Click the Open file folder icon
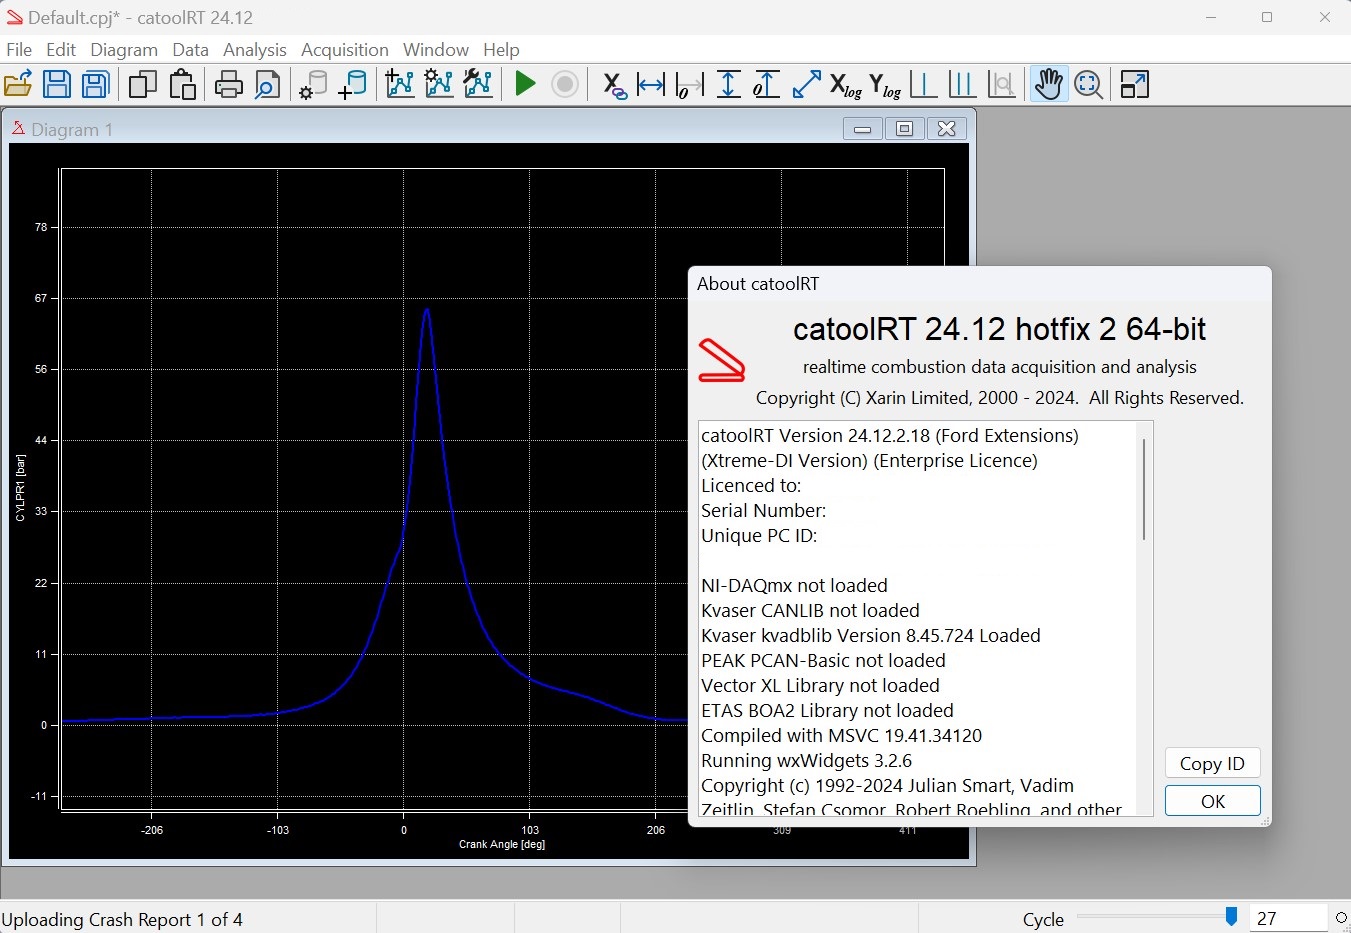Screen dimensions: 1351x933 pyautogui.click(x=18, y=85)
